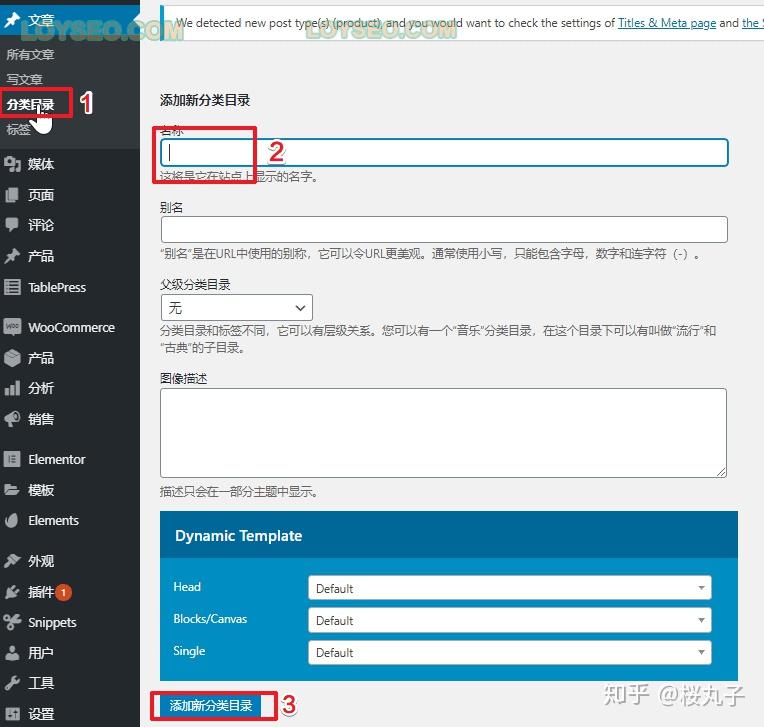The image size is (764, 727).
Task: Open the 页面 menu label
Action: point(41,195)
